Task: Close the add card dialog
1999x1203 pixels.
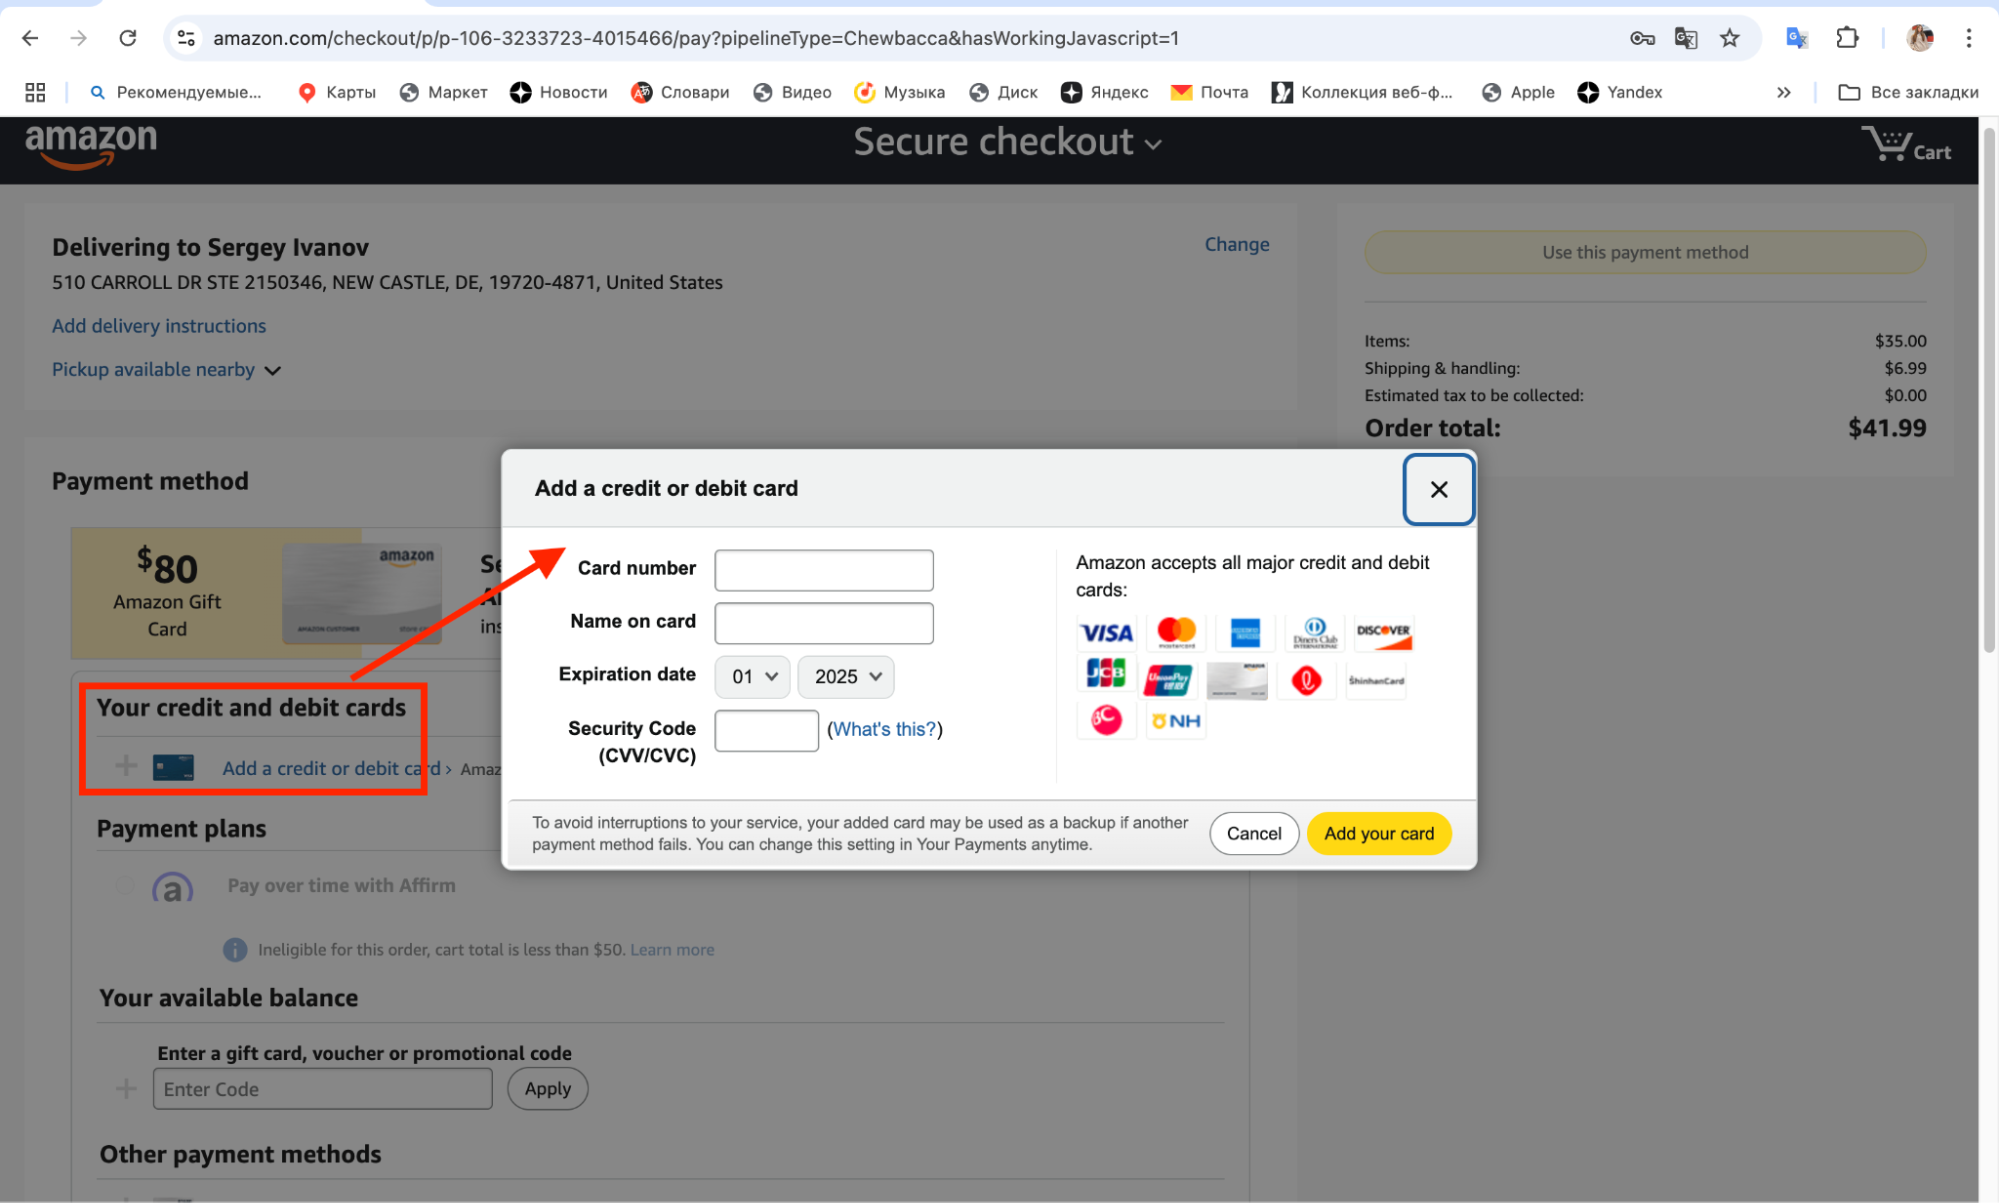Action: click(x=1438, y=489)
